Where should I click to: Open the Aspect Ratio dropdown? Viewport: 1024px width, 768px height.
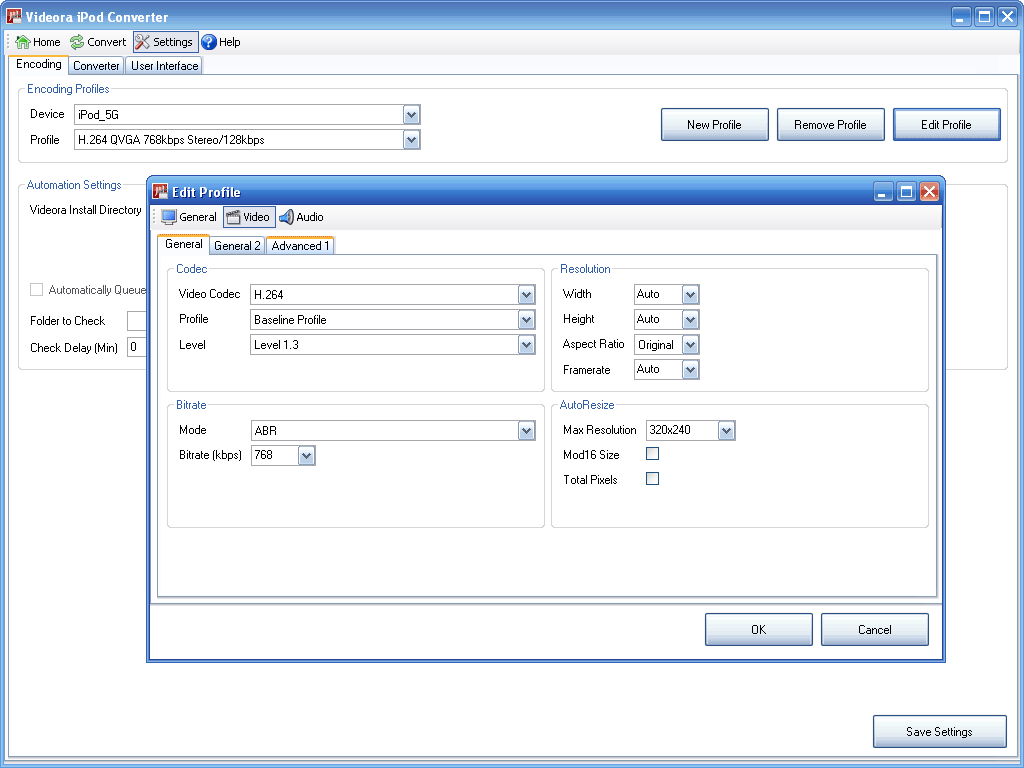[x=690, y=345]
